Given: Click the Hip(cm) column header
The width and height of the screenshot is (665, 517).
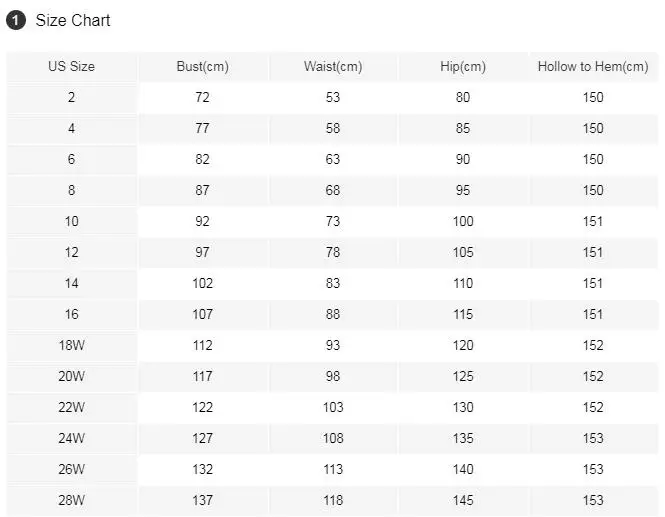Looking at the screenshot, I should pyautogui.click(x=463, y=67).
